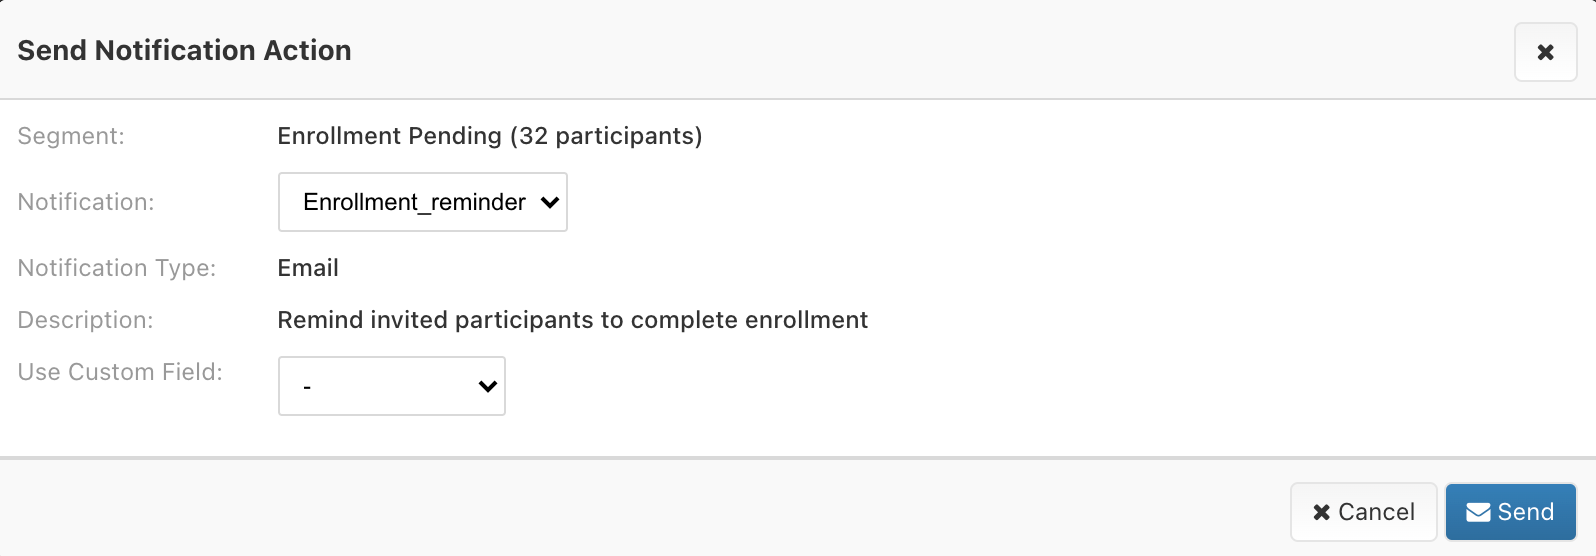Click the Email notification type value
Image resolution: width=1596 pixels, height=556 pixels.
point(308,268)
